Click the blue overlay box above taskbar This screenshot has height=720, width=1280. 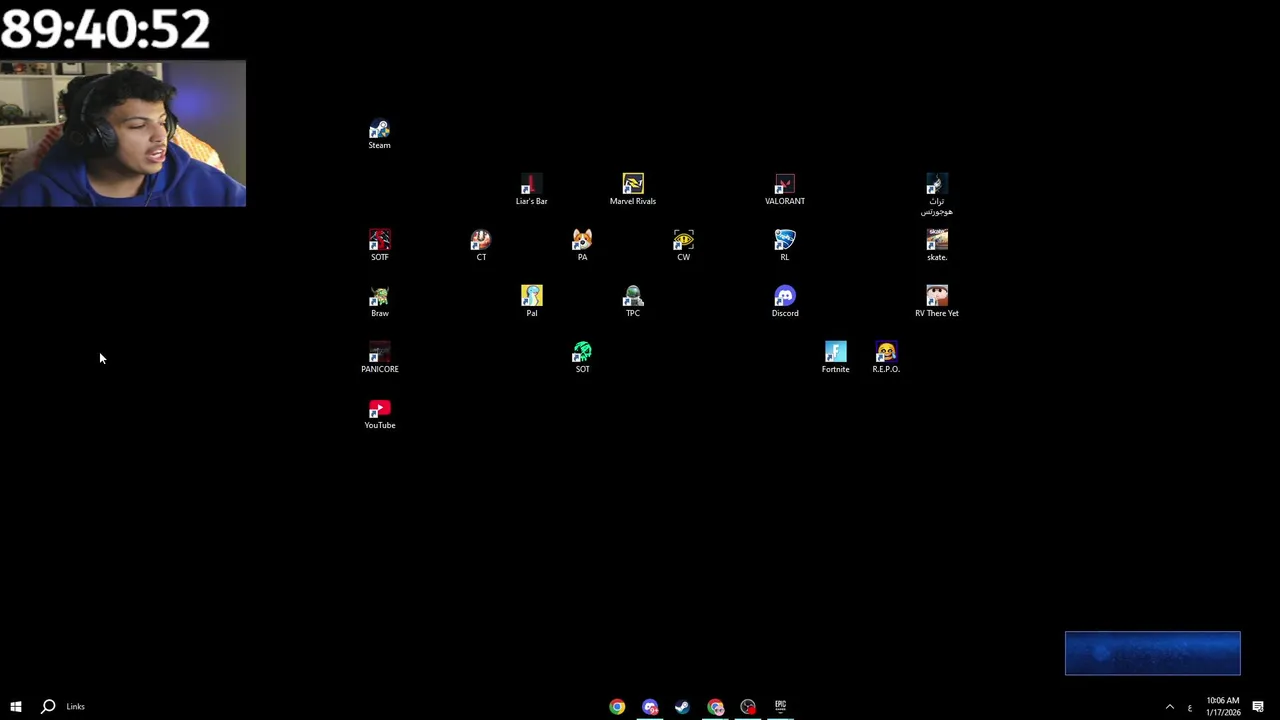click(x=1152, y=653)
